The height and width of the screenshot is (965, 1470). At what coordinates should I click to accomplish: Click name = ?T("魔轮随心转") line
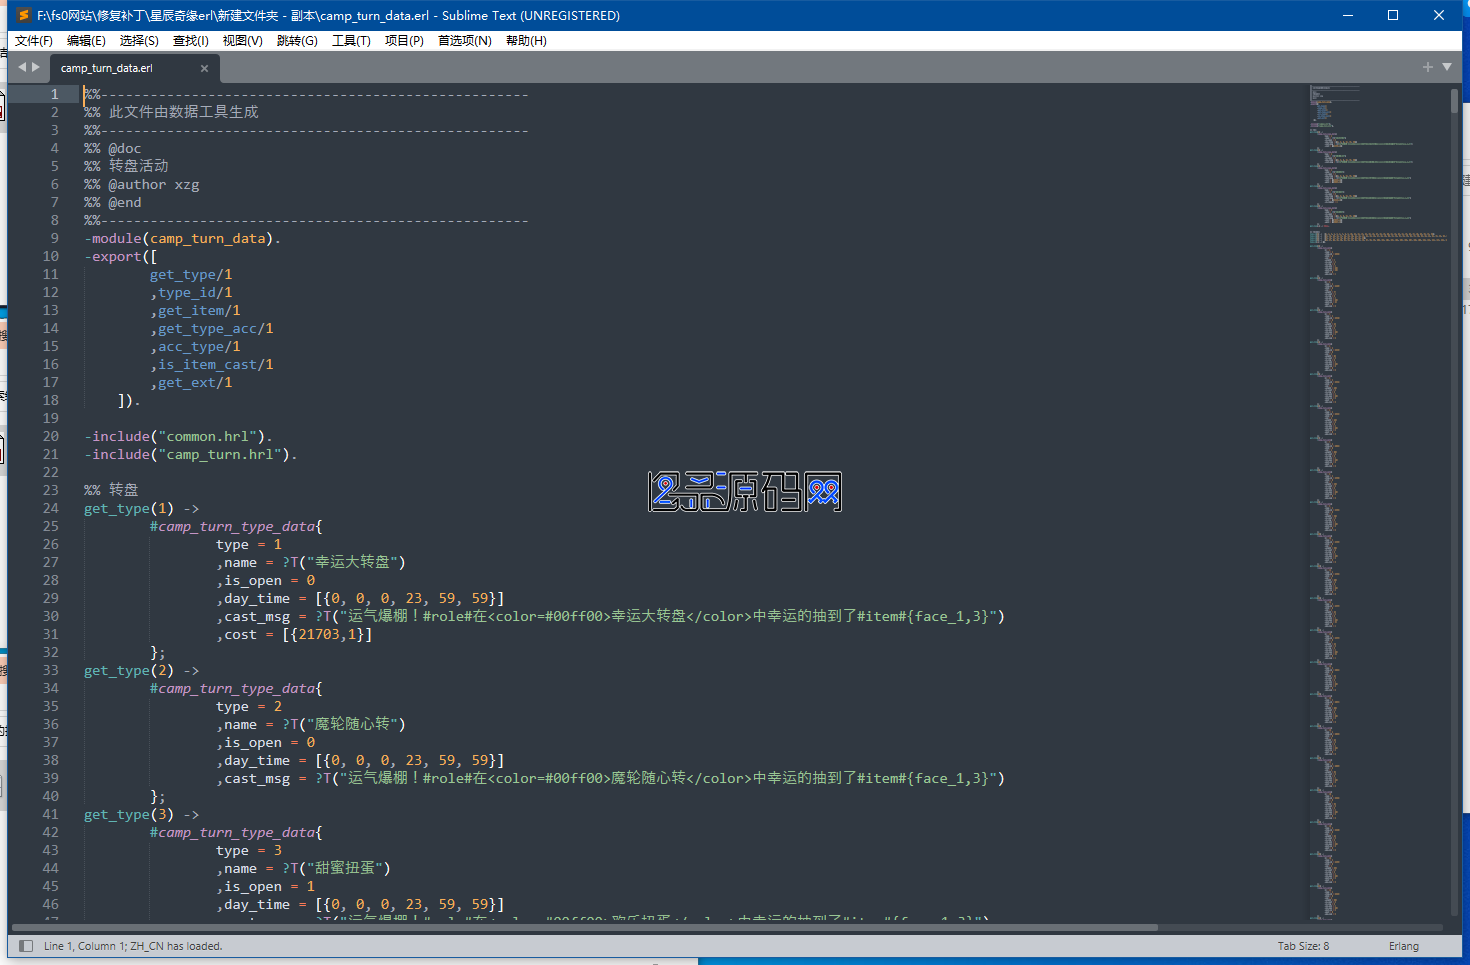click(311, 724)
